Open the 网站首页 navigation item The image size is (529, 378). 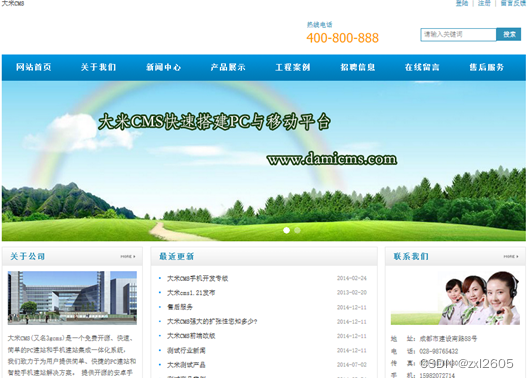(x=34, y=67)
